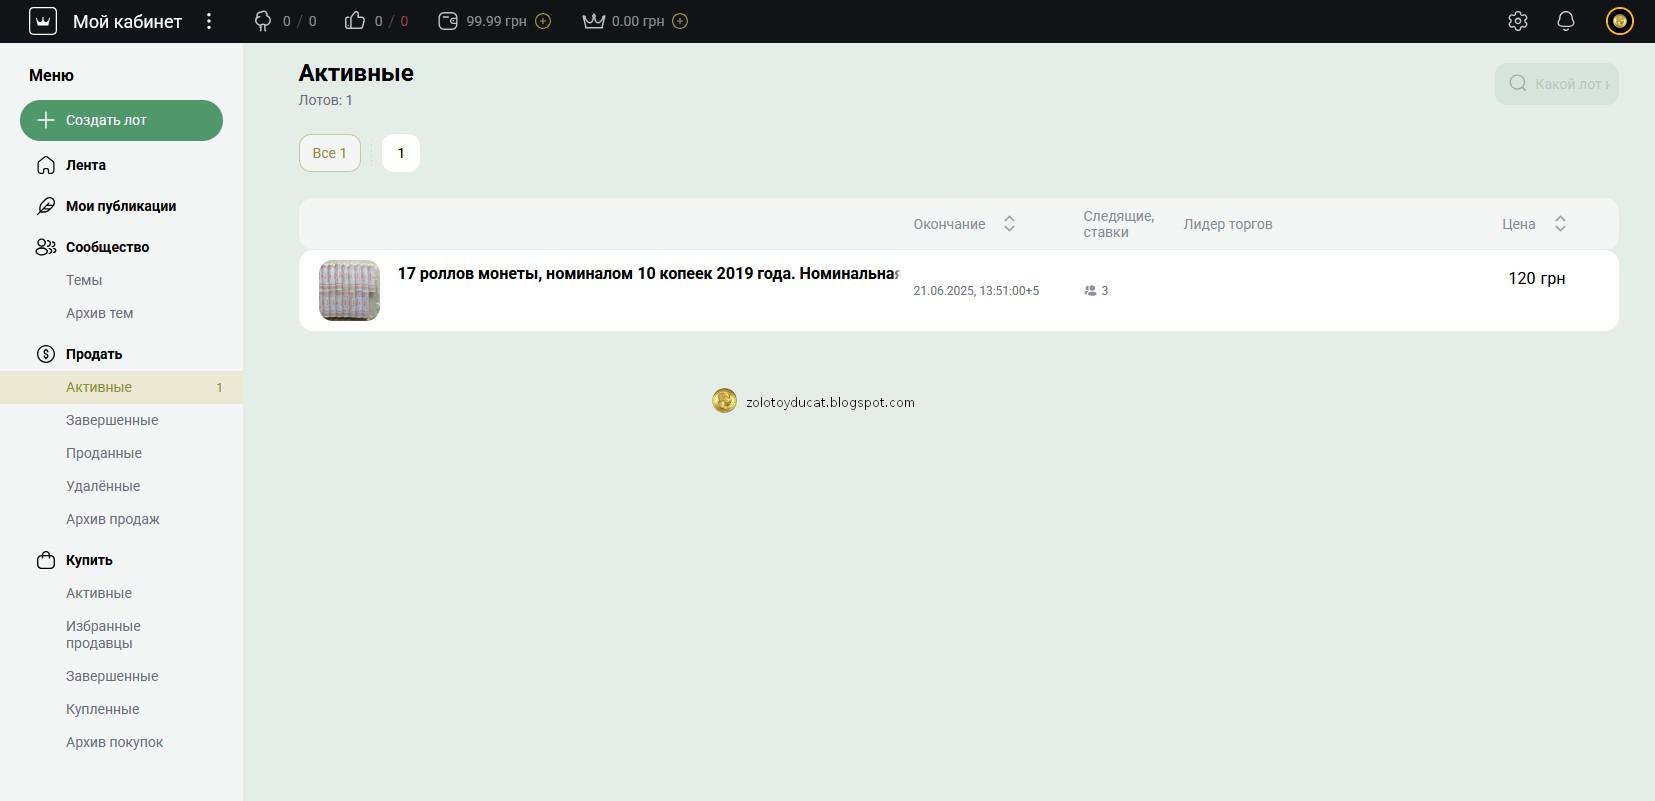
Task: Add funds via plus beside 99.99 грн
Action: [543, 21]
